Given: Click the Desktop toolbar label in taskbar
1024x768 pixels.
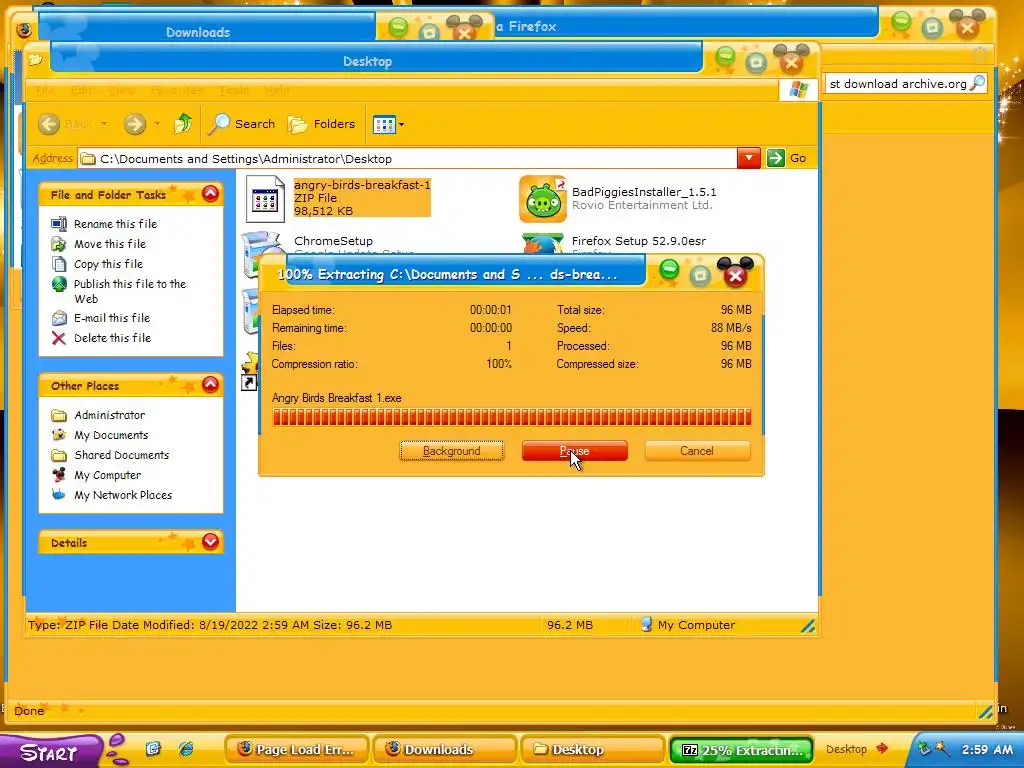Looking at the screenshot, I should pos(846,749).
